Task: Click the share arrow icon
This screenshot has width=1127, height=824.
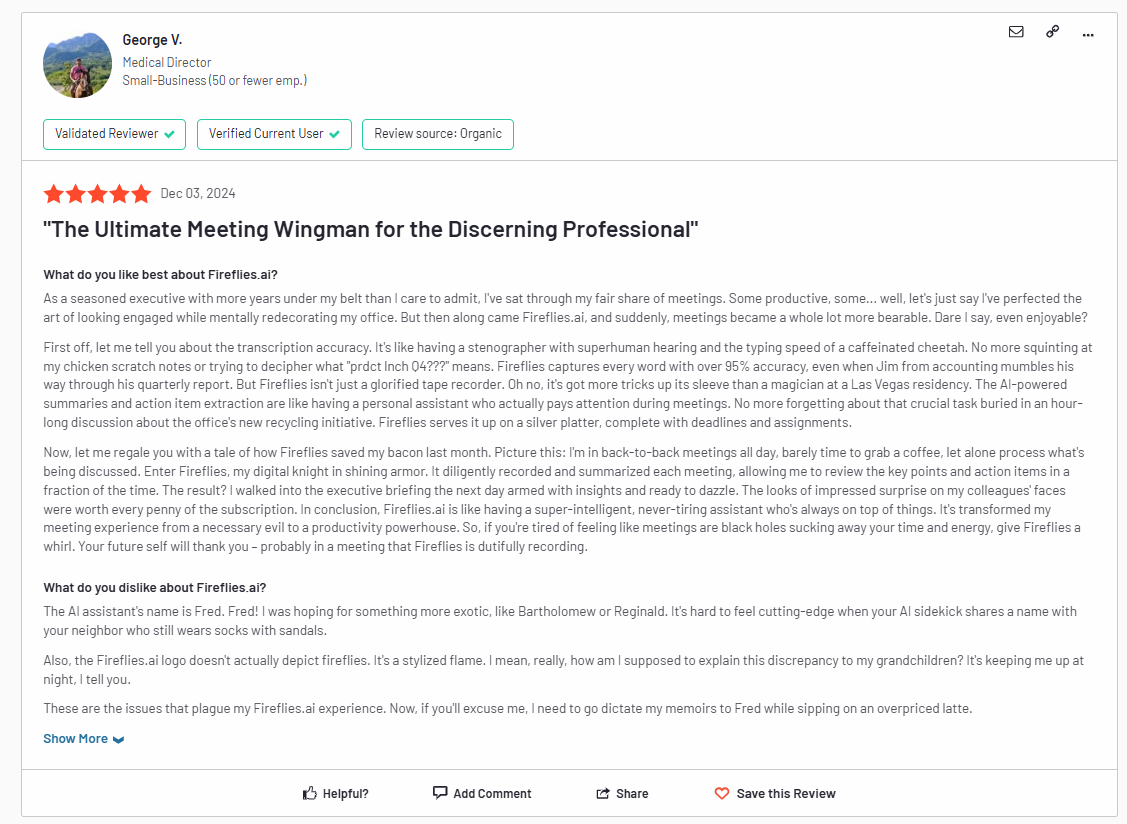Action: [x=603, y=793]
